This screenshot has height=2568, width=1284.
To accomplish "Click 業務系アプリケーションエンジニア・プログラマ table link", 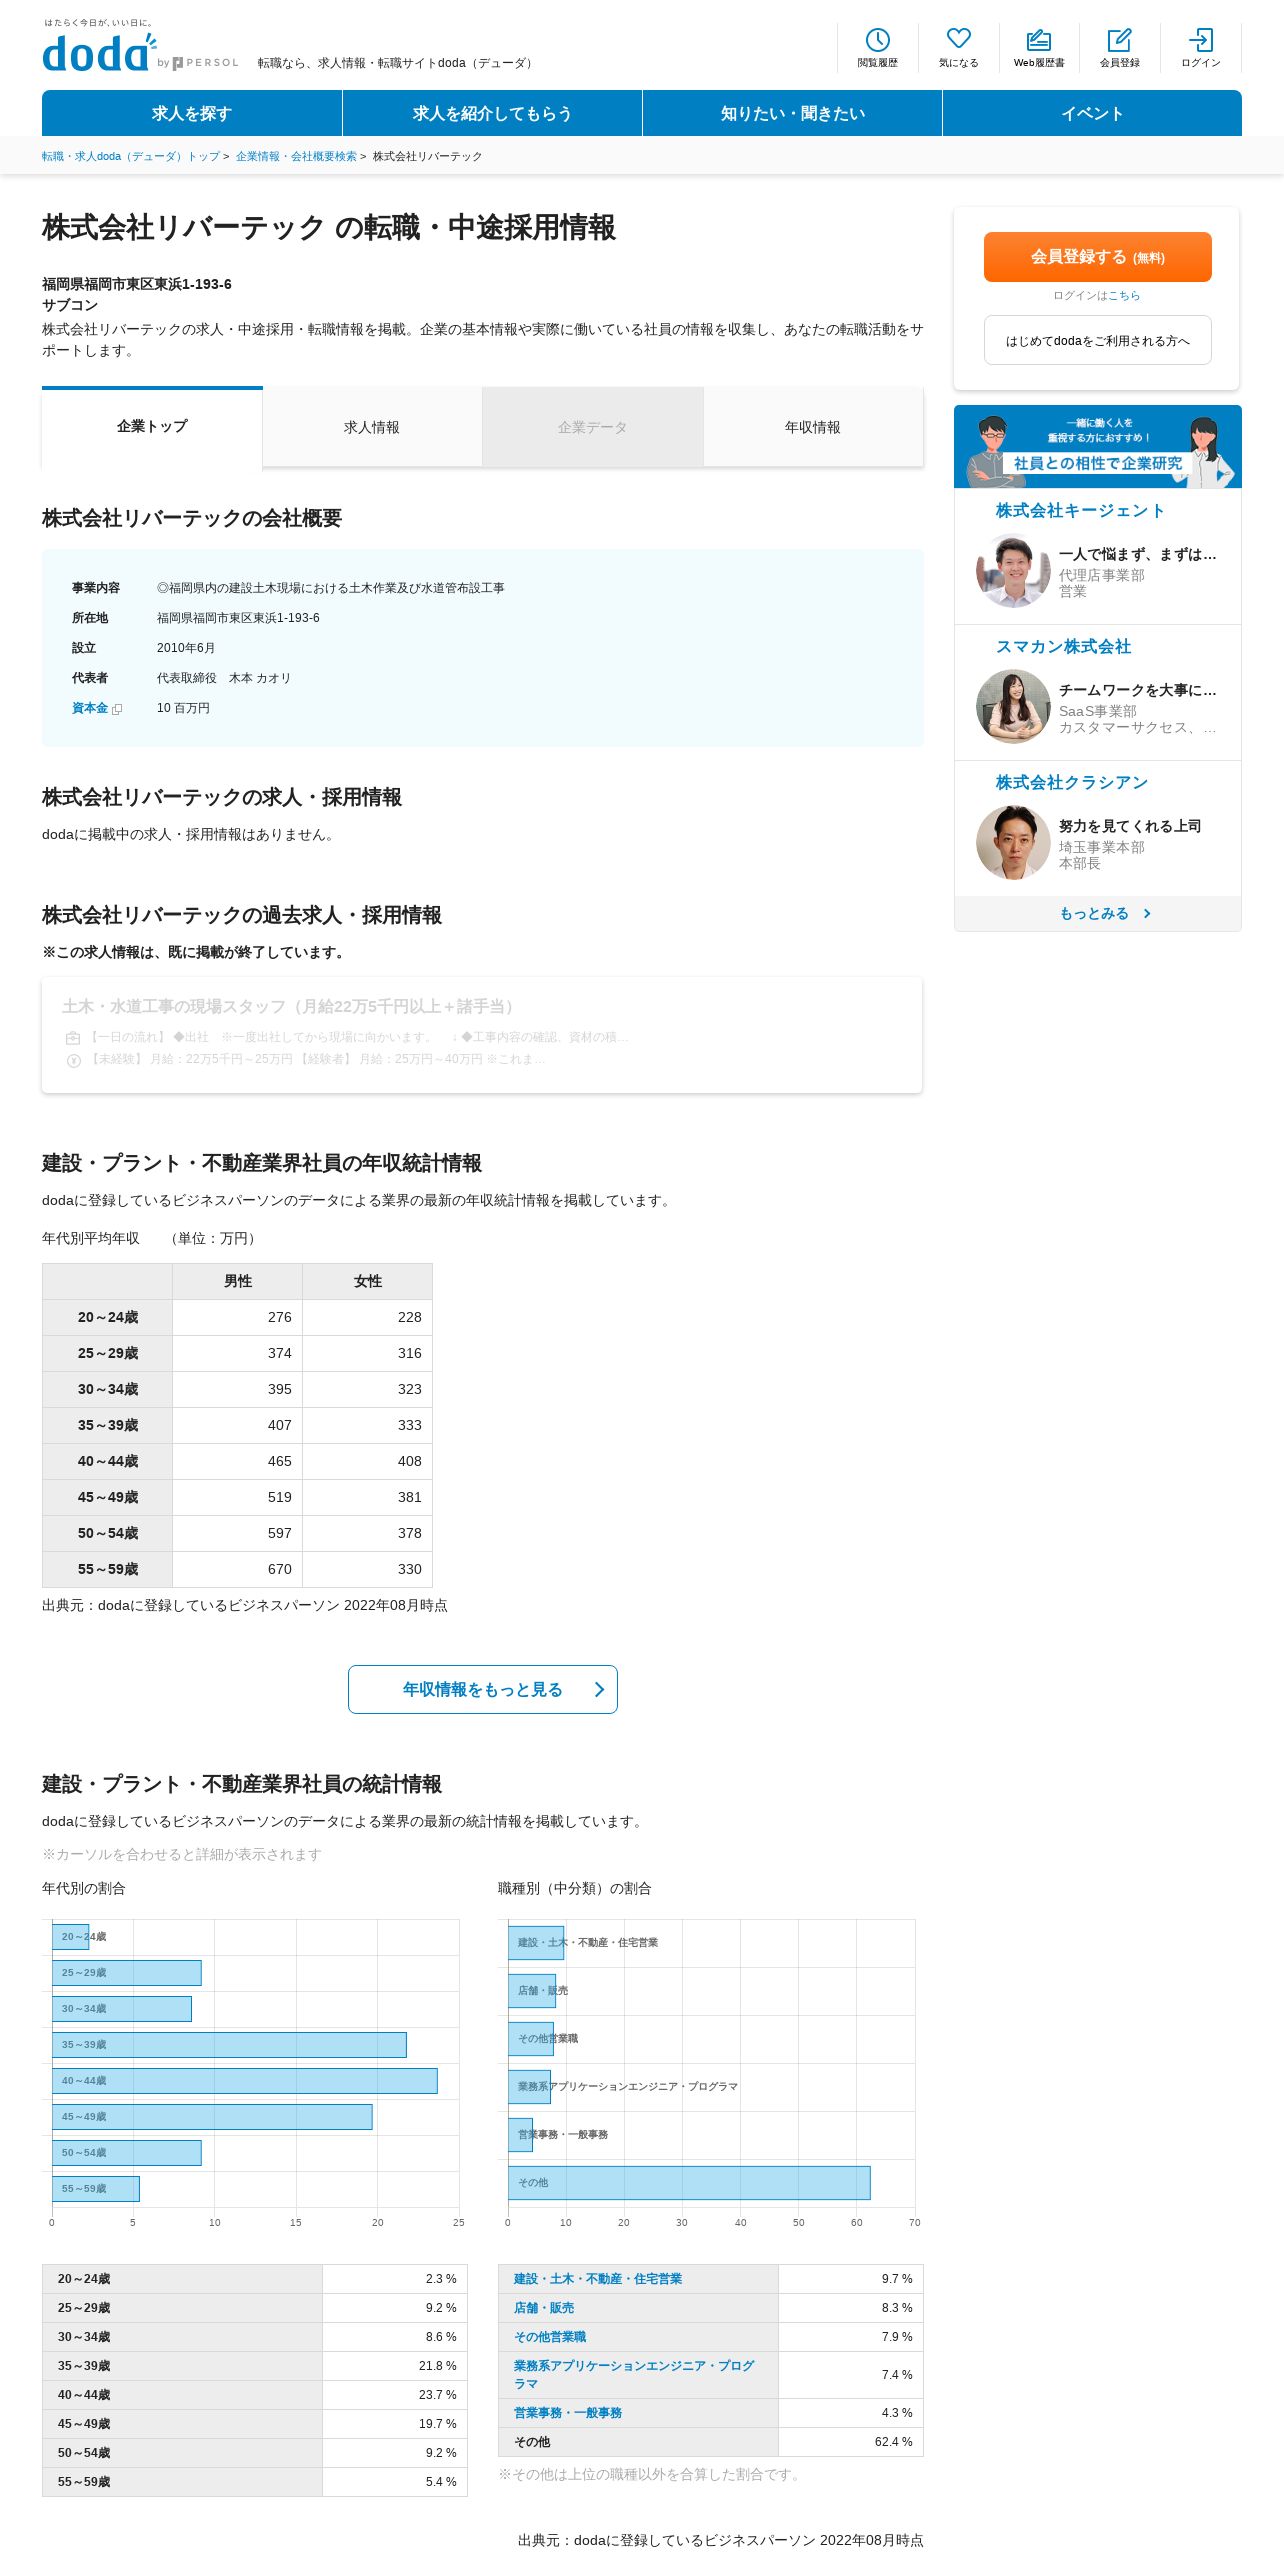I will click(x=634, y=2375).
